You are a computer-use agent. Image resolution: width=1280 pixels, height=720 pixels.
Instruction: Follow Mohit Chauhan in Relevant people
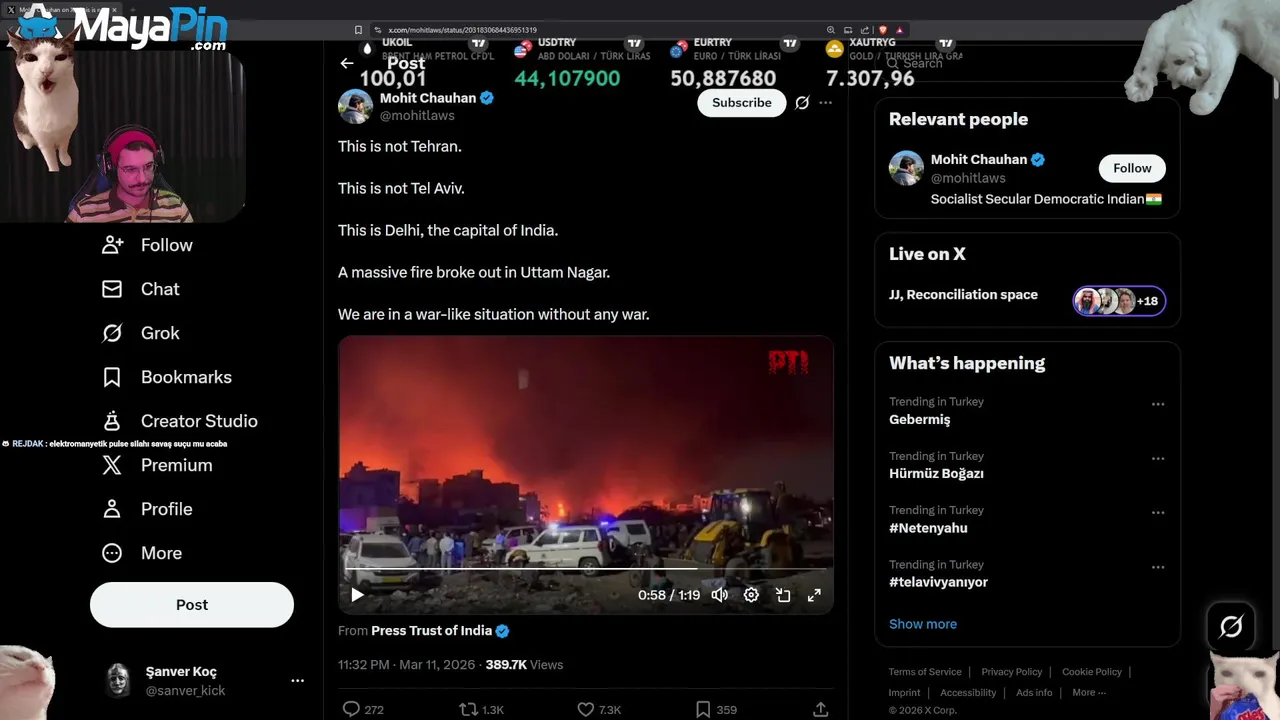pos(1132,168)
